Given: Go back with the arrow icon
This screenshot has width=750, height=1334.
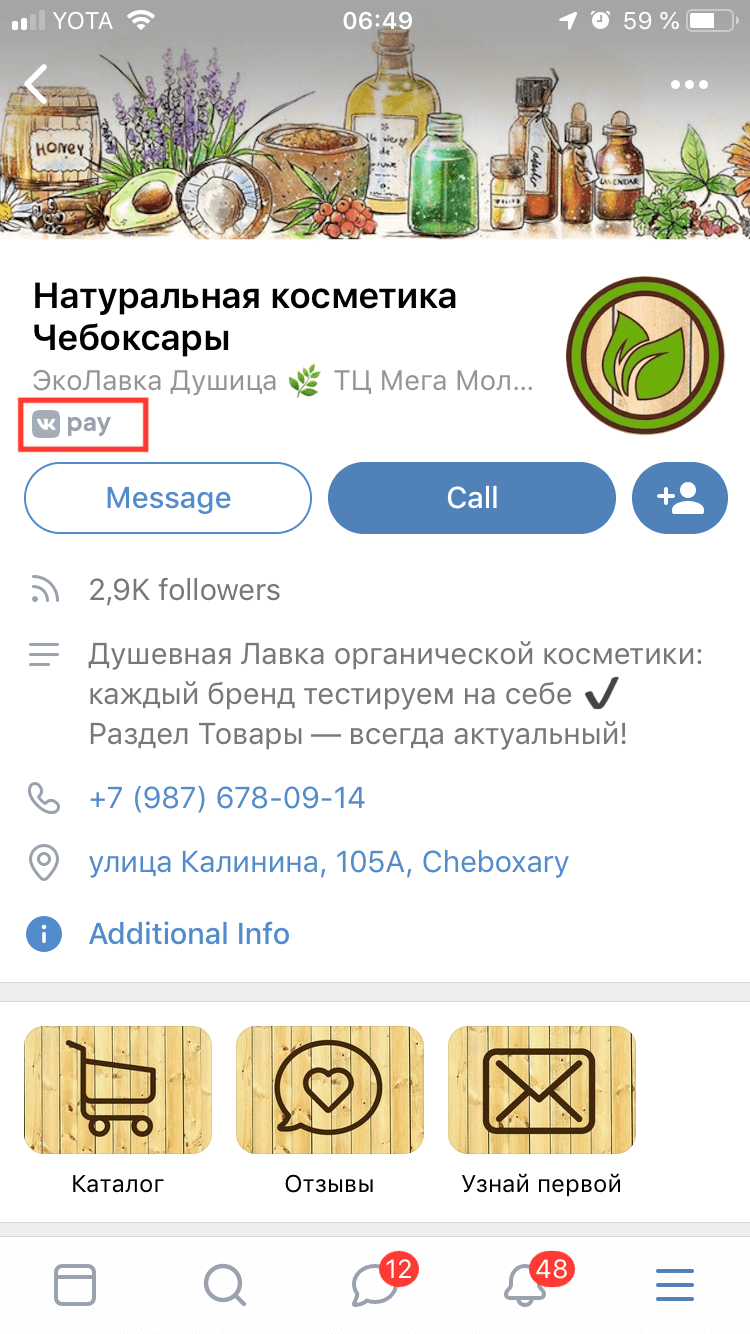Looking at the screenshot, I should click(x=37, y=85).
